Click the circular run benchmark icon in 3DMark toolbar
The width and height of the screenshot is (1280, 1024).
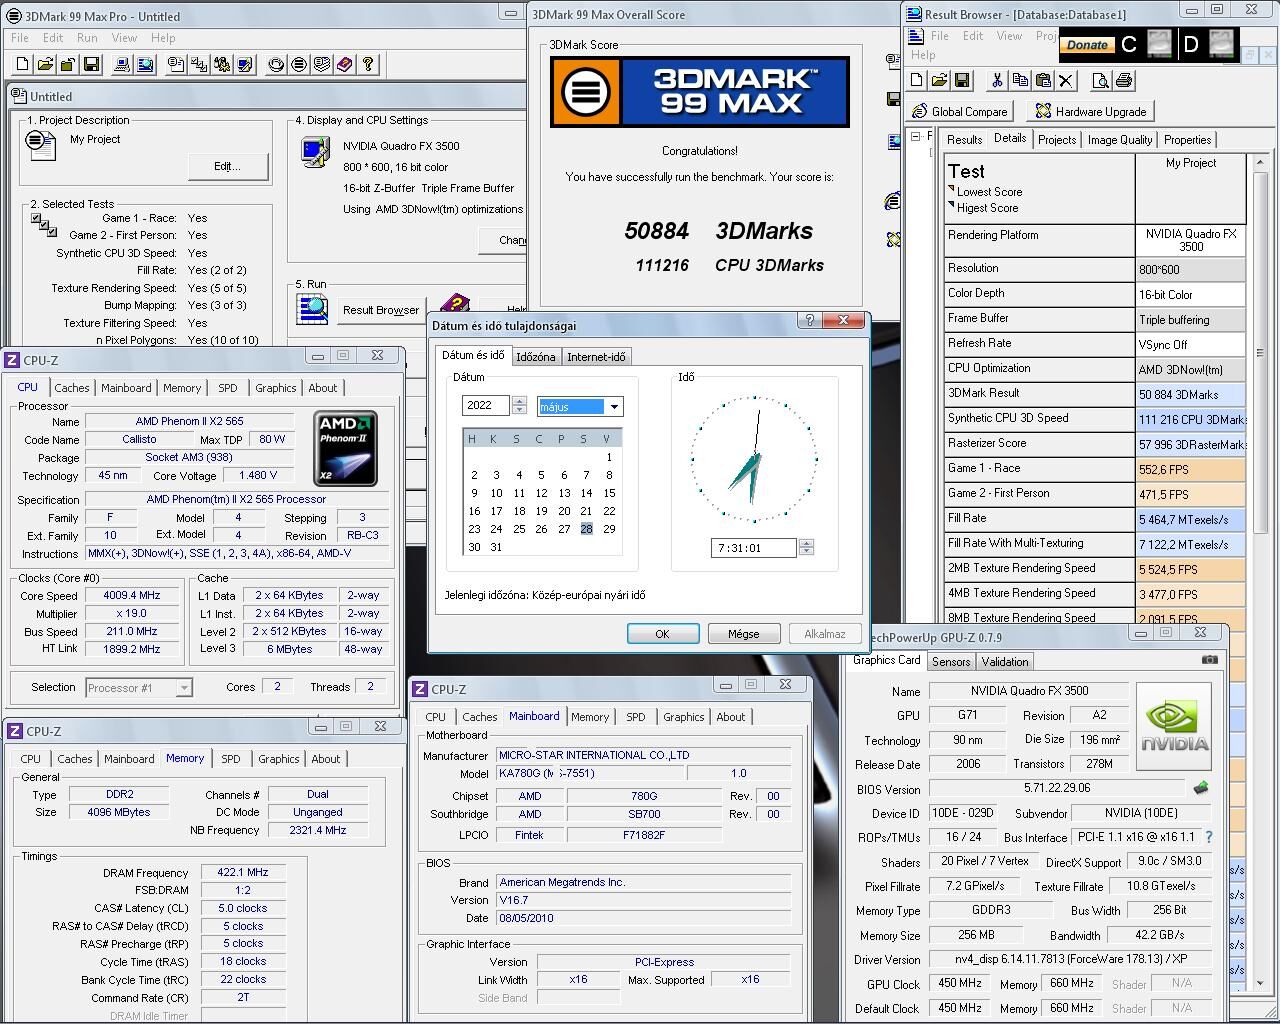click(276, 65)
